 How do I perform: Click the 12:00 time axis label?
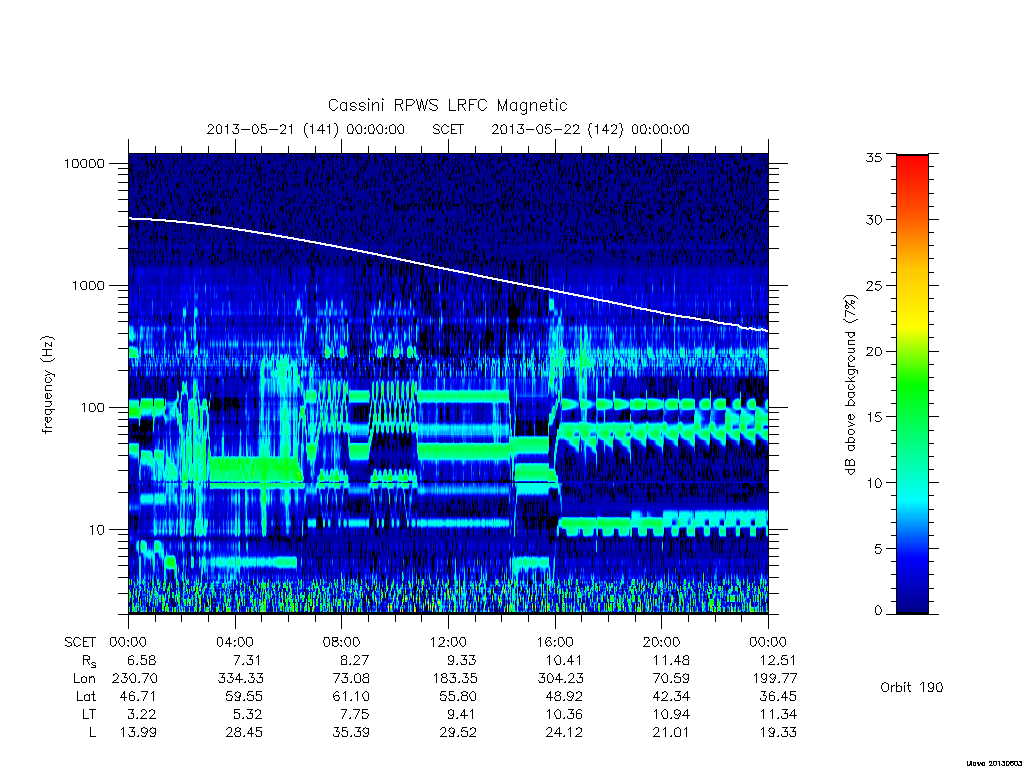click(x=448, y=642)
